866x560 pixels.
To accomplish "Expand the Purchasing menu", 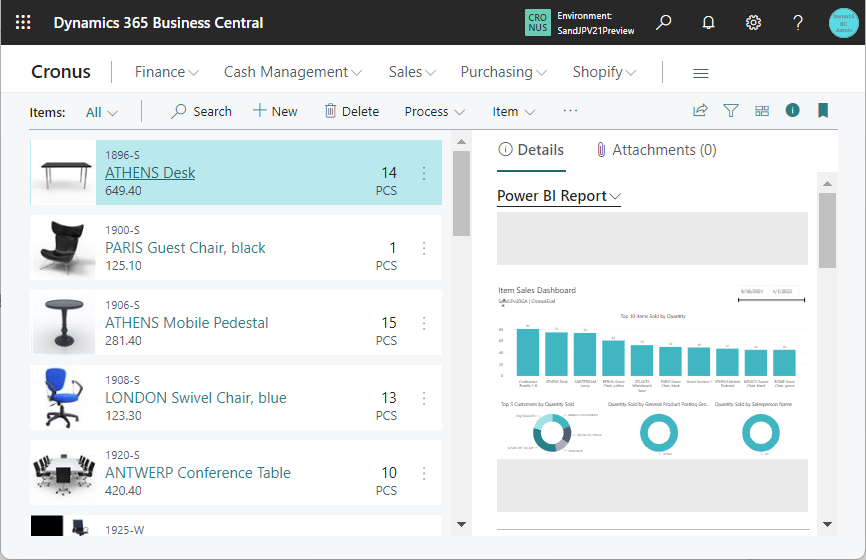I will pyautogui.click(x=504, y=72).
